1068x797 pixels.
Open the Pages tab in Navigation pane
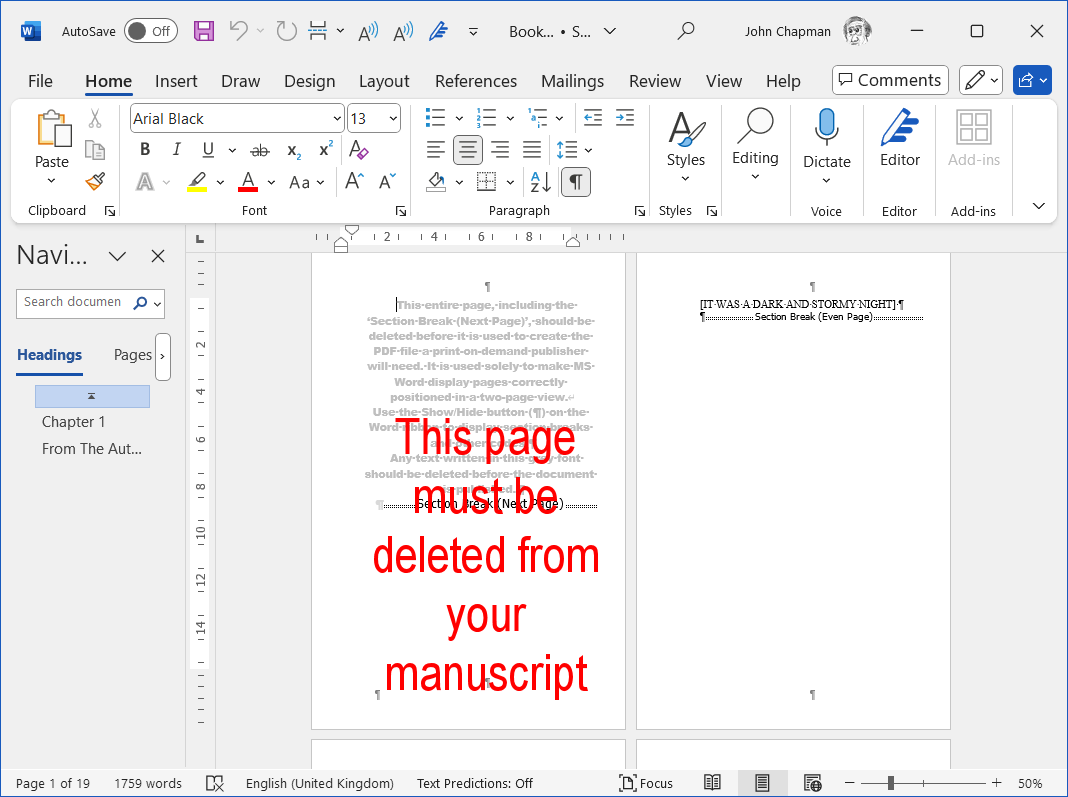tap(133, 354)
